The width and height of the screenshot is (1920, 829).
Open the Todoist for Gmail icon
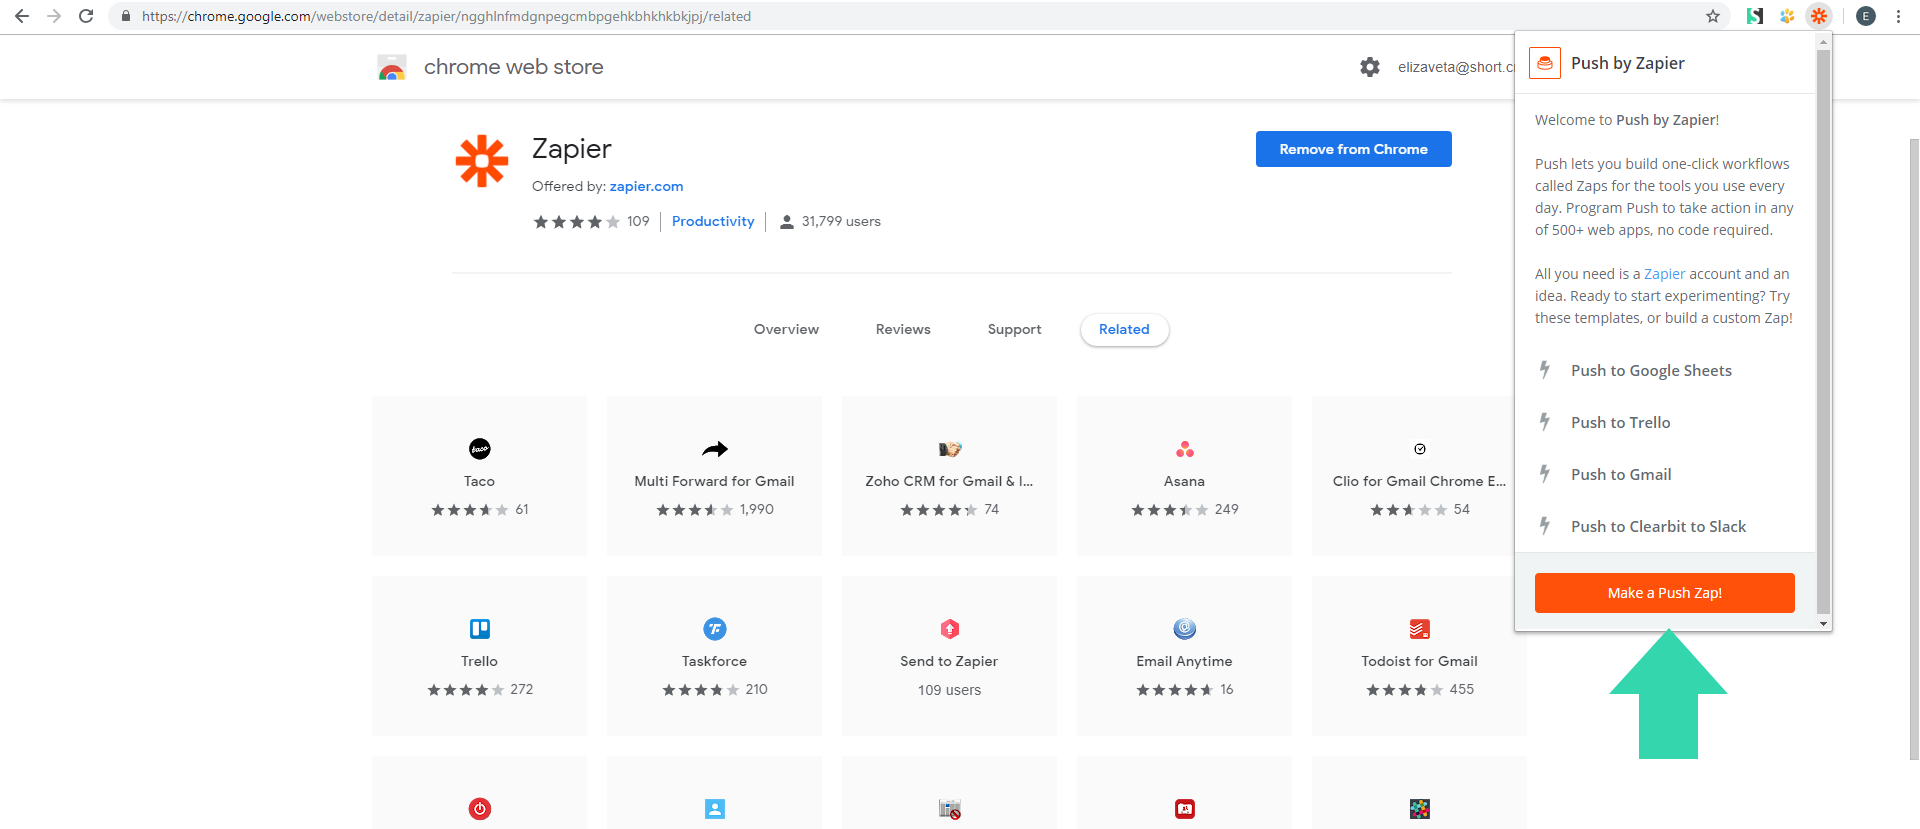pyautogui.click(x=1419, y=629)
